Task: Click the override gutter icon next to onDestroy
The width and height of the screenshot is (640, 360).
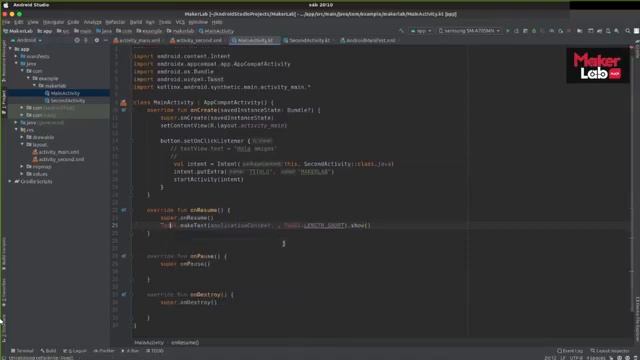Action: [124, 295]
